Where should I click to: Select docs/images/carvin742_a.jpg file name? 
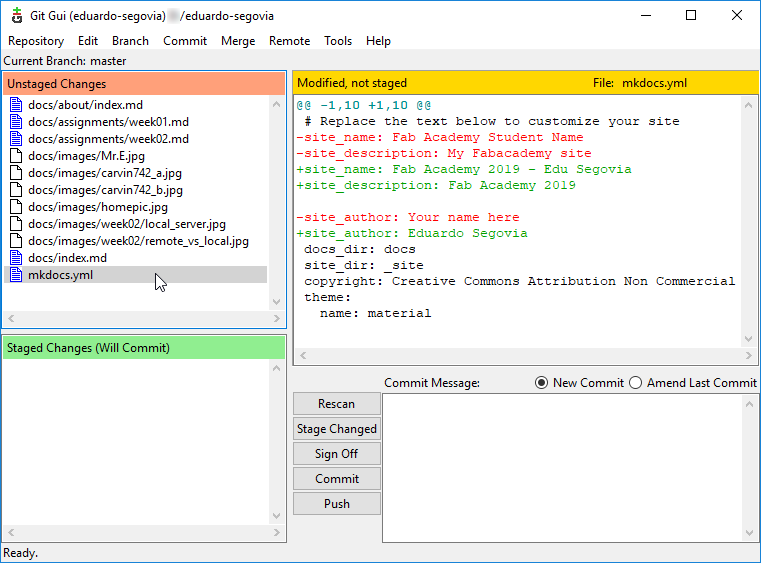[105, 173]
